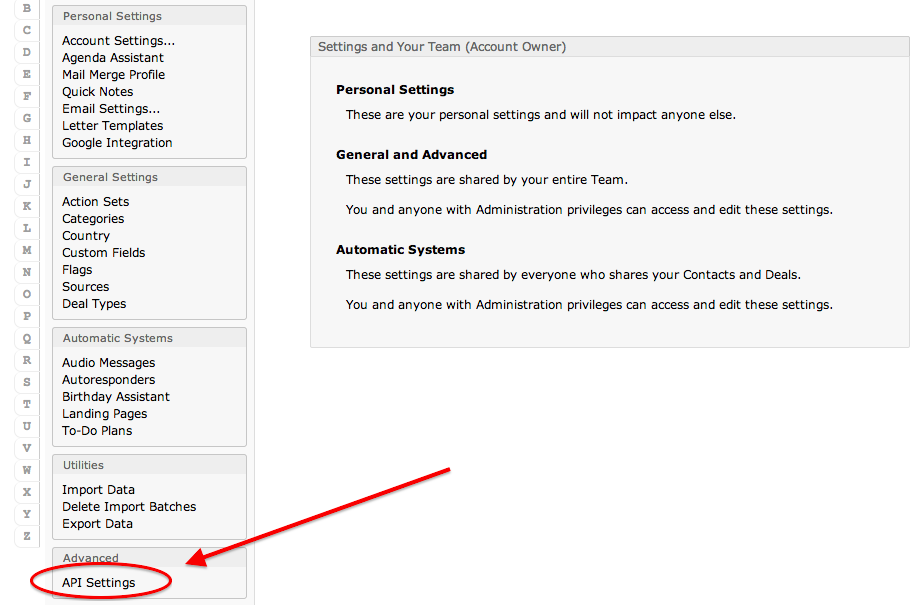Open Email Settings link
This screenshot has width=917, height=605.
click(x=111, y=109)
